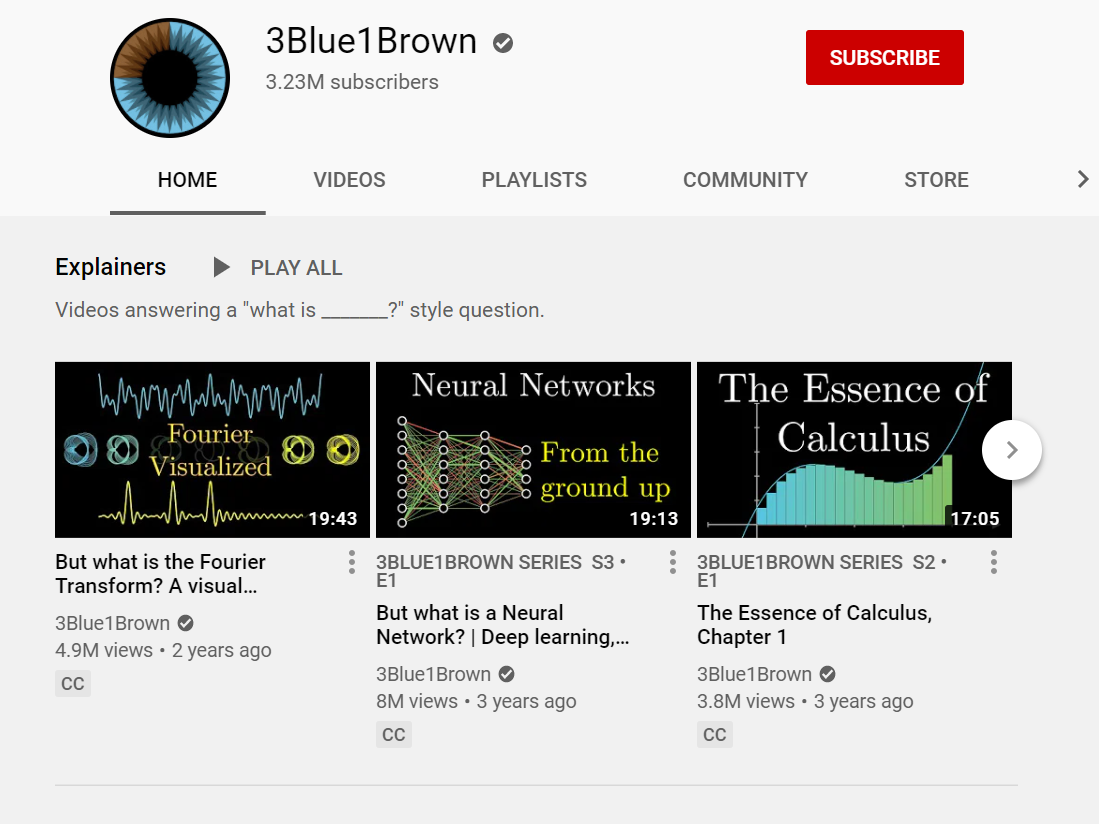
Task: Open 'The Essence of Calculus, Chapter 1' title
Action: (814, 625)
